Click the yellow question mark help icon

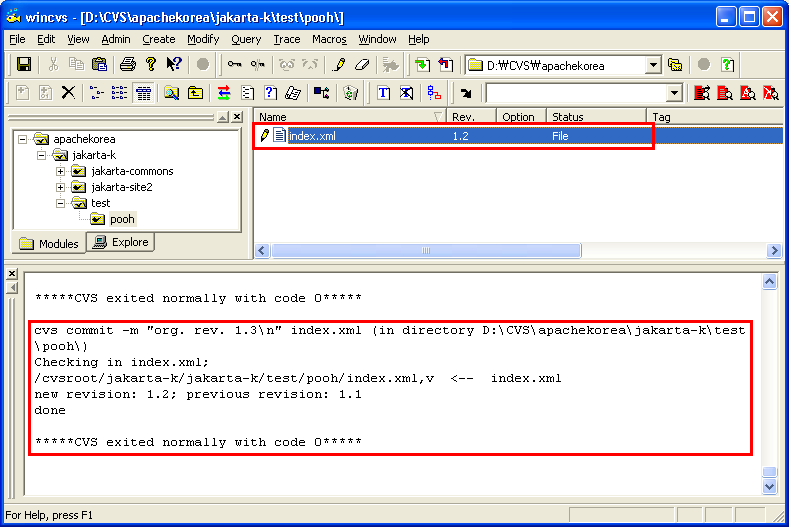(x=151, y=65)
